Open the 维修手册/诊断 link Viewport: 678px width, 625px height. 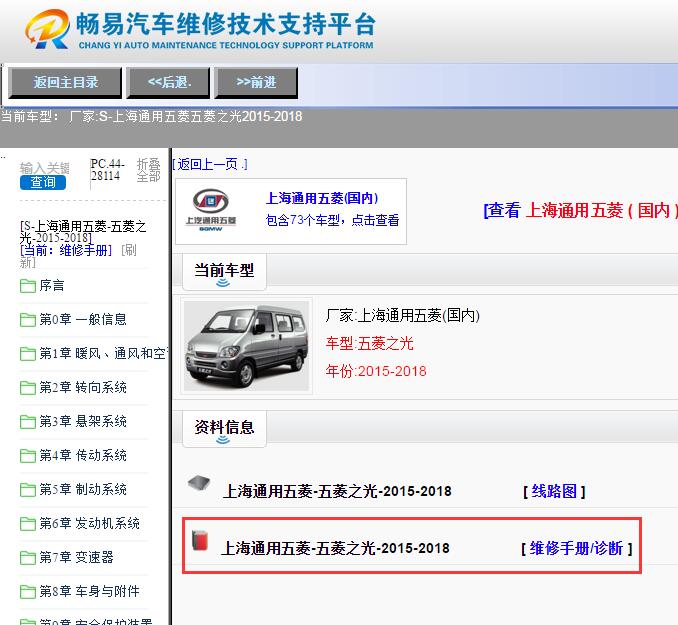[x=576, y=548]
